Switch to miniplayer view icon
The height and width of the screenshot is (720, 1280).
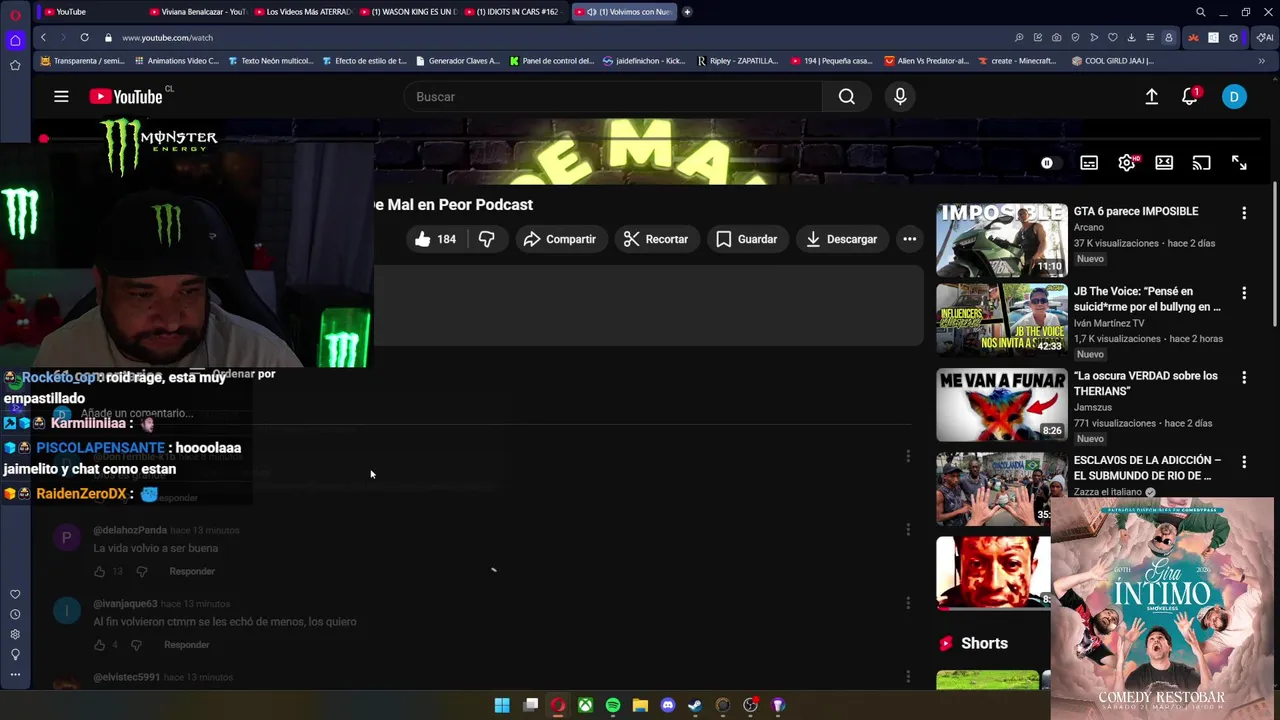pos(1164,163)
